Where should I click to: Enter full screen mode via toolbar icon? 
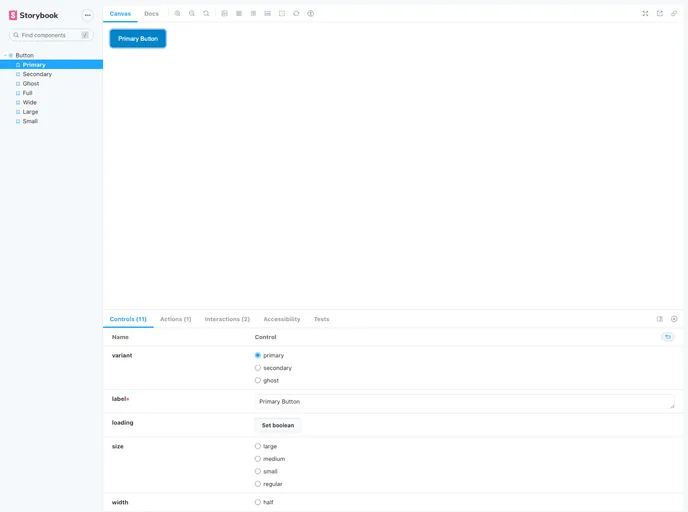645,14
